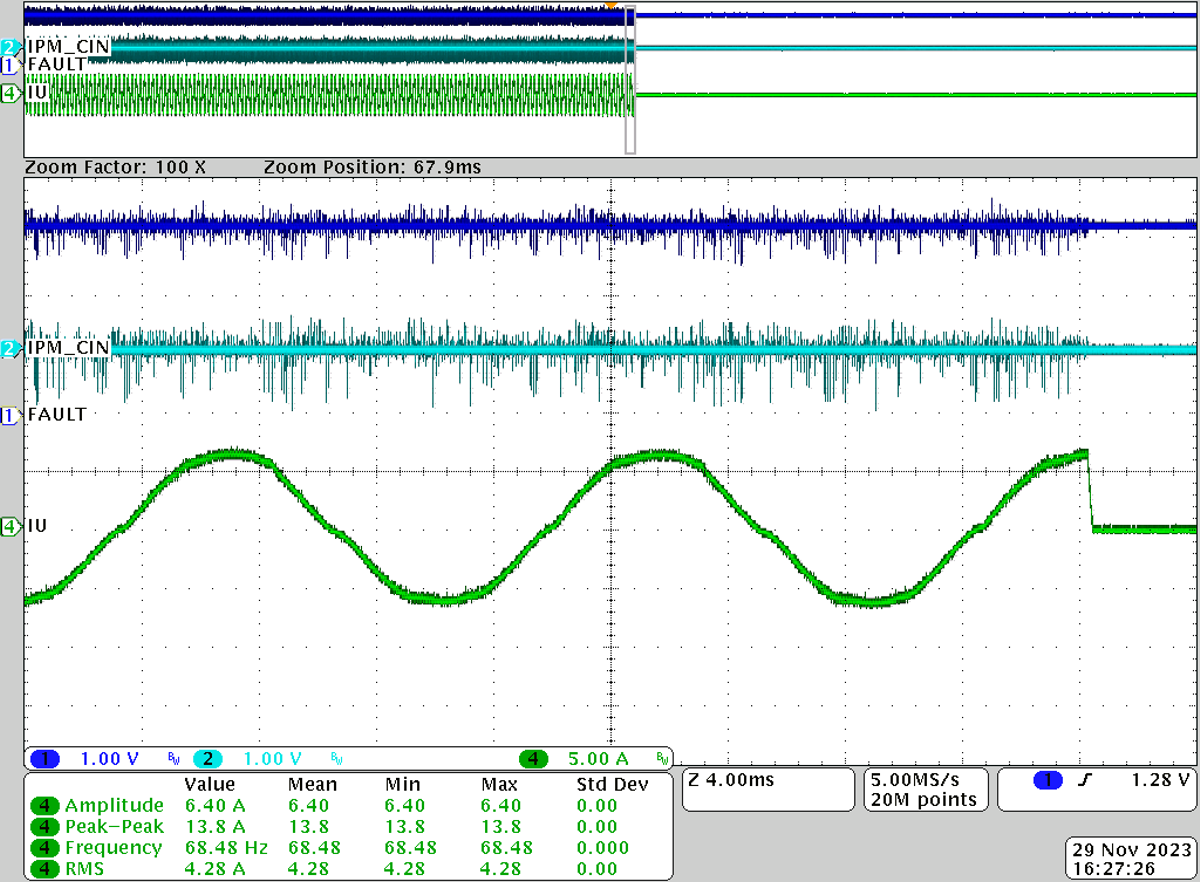Click the channel 2 bandwidth limit indicator
The image size is (1200, 882).
point(335,759)
